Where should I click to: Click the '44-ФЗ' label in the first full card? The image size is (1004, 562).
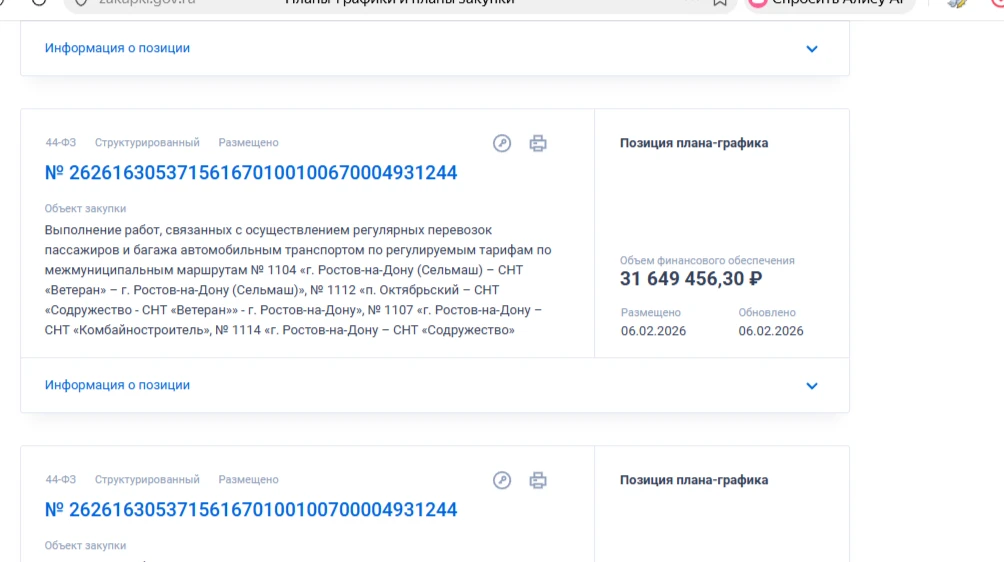60,143
